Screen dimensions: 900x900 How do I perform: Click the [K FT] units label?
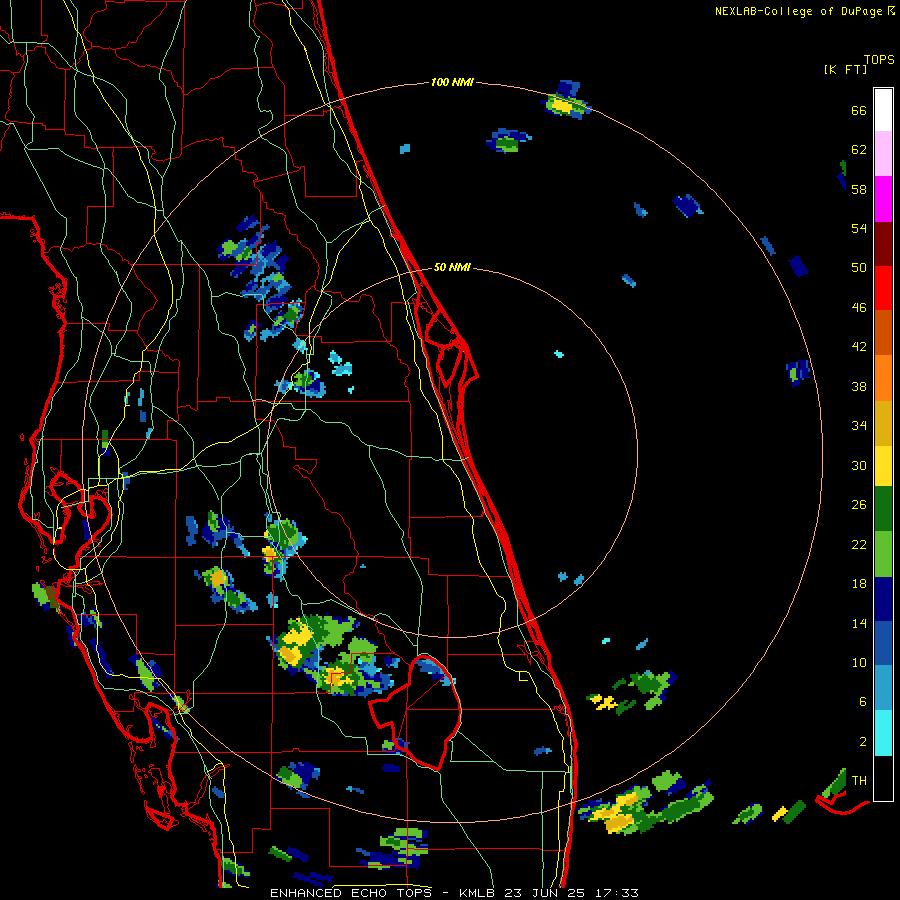click(x=845, y=69)
